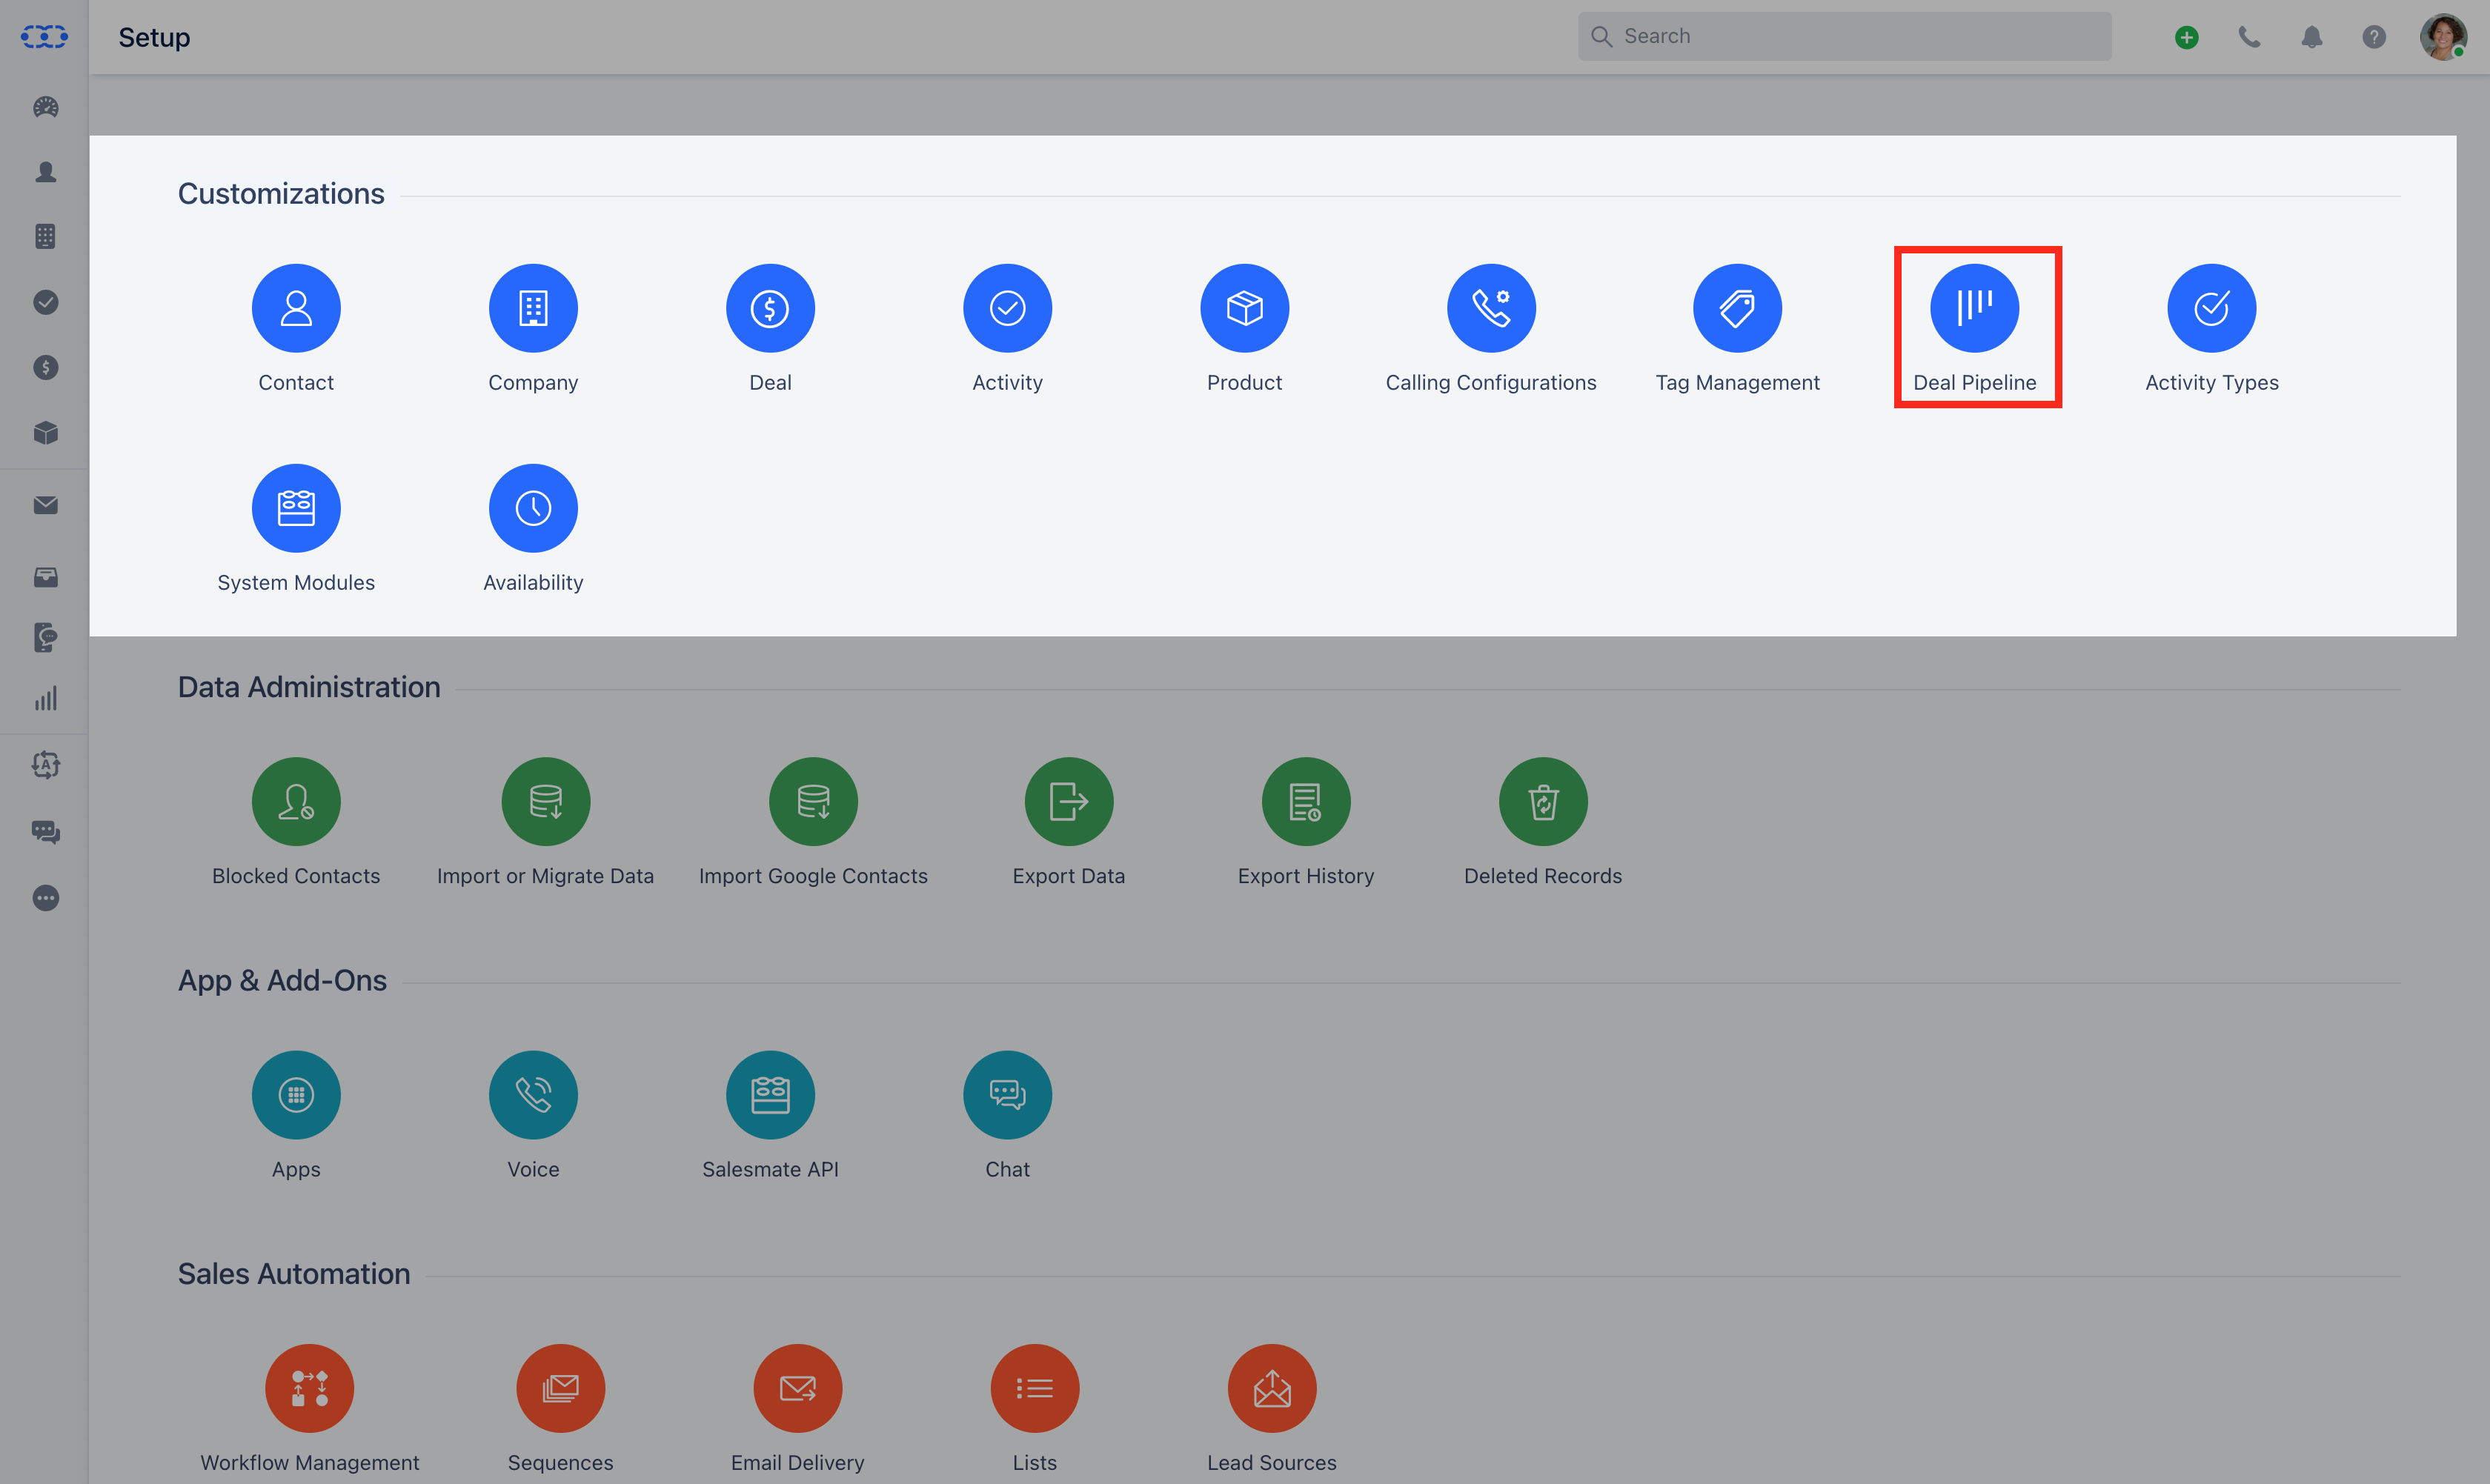
Task: Click the Search field in the header
Action: pyautogui.click(x=1844, y=36)
